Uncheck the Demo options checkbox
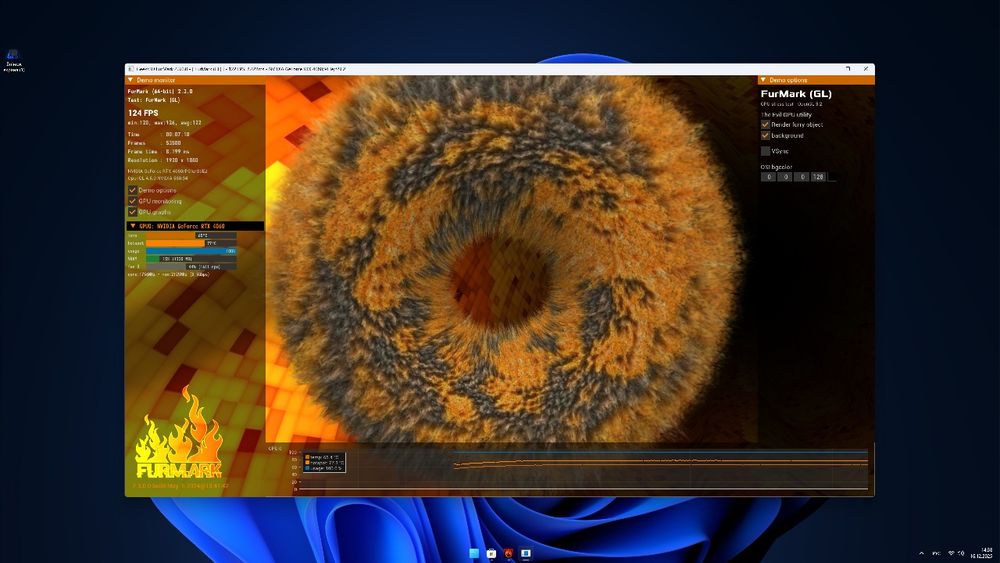The width and height of the screenshot is (1000, 563). click(x=133, y=190)
